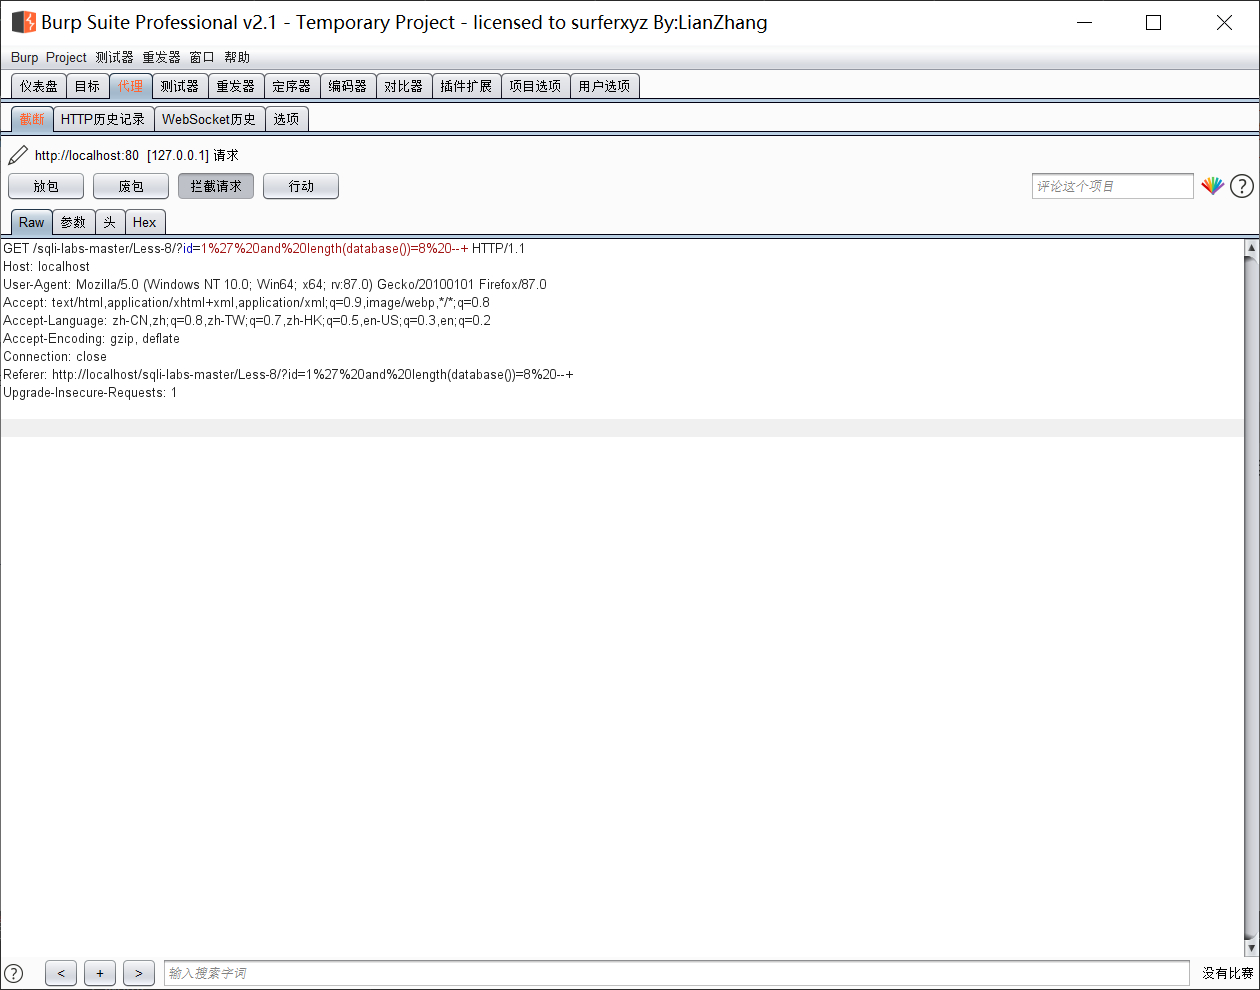This screenshot has width=1260, height=990.
Task: Click the Accept-Encoding header line
Action: [91, 338]
